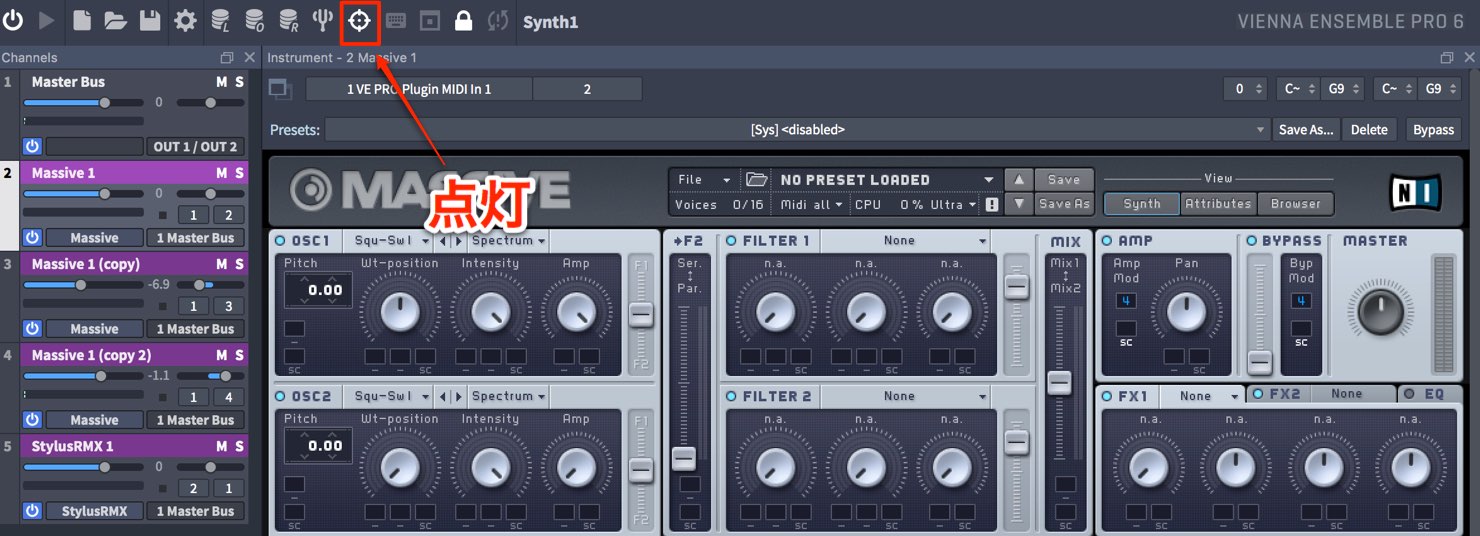Open OSC1 Spectrum mode dropdown

coord(509,241)
